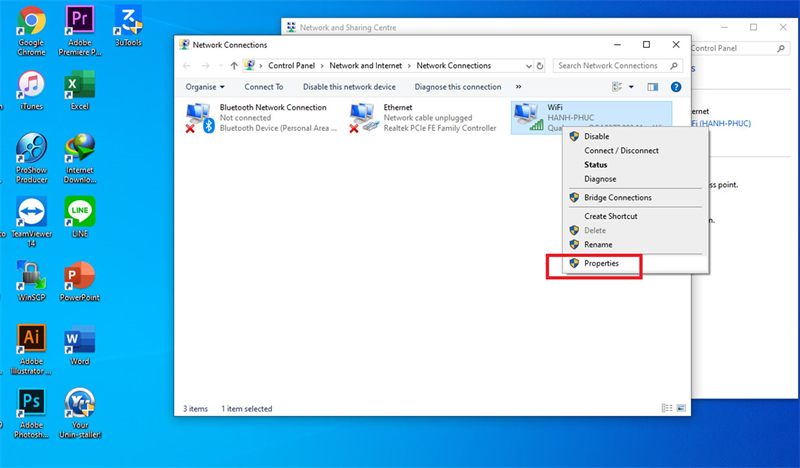Launch ProShow Producer desktop icon
This screenshot has height=468, width=800.
point(31,158)
